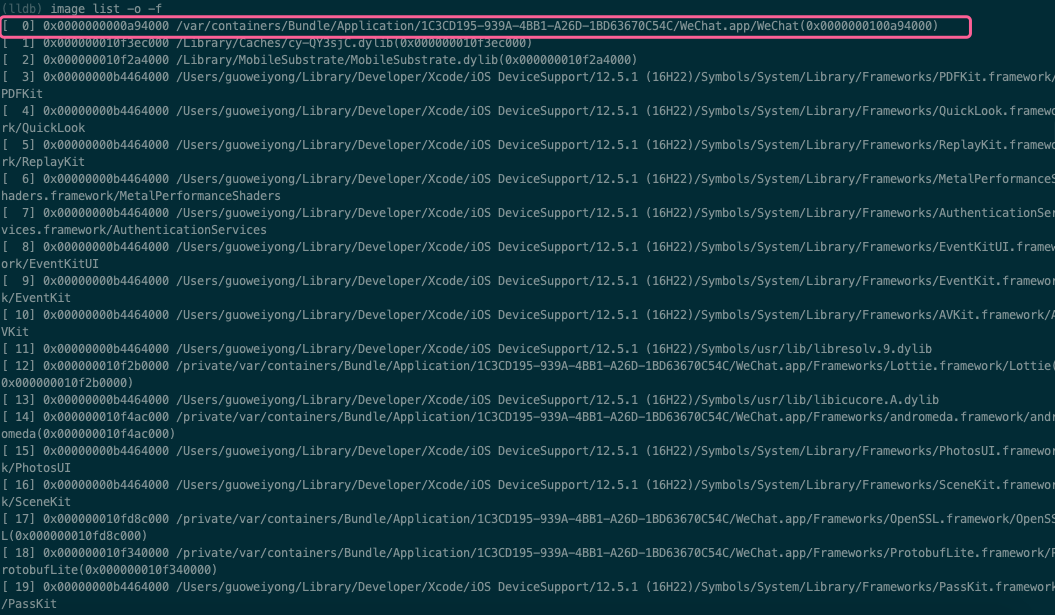Image resolution: width=1055 pixels, height=615 pixels.
Task: Click the OpenSSL.framework path in row 17
Action: (616, 519)
